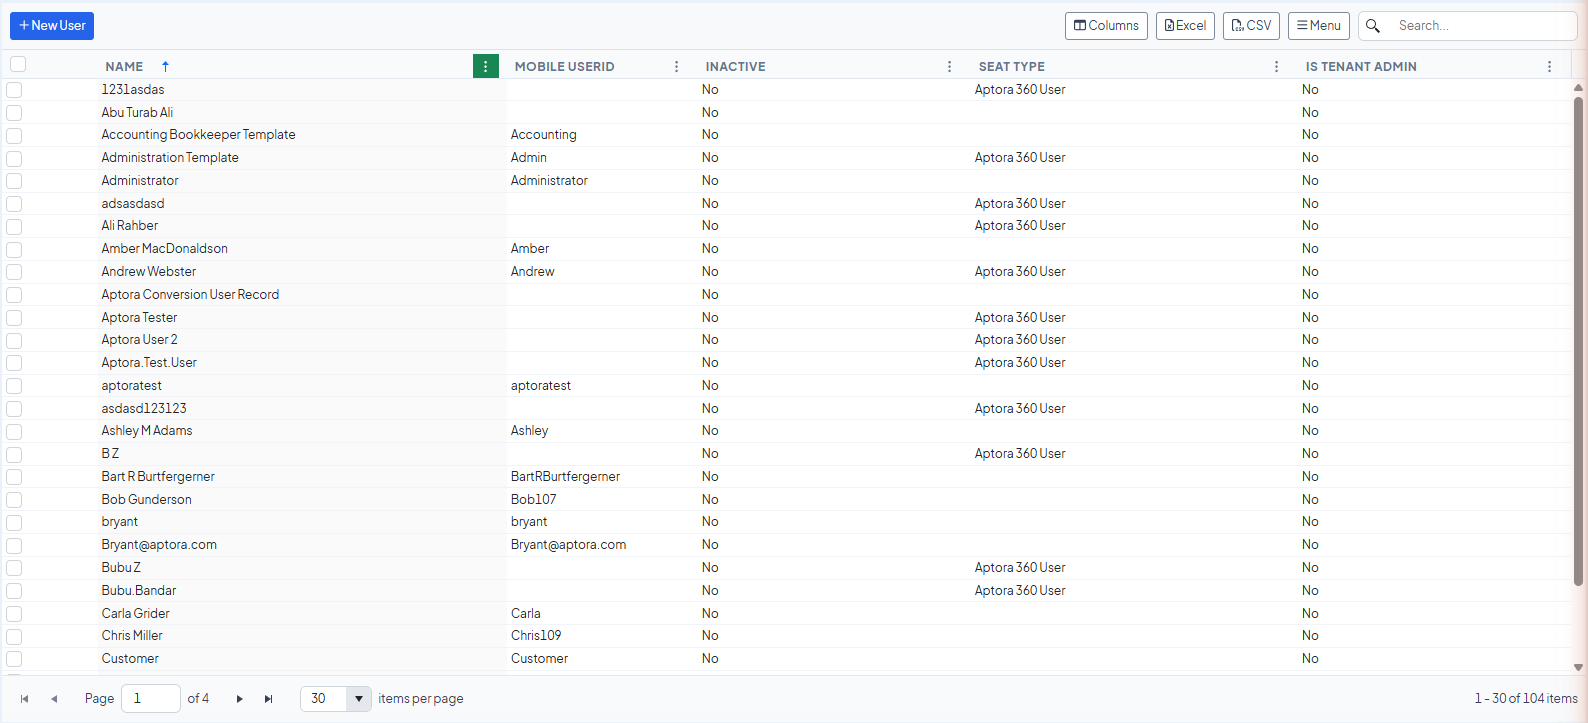Go to the last page
This screenshot has width=1588, height=723.
(269, 699)
